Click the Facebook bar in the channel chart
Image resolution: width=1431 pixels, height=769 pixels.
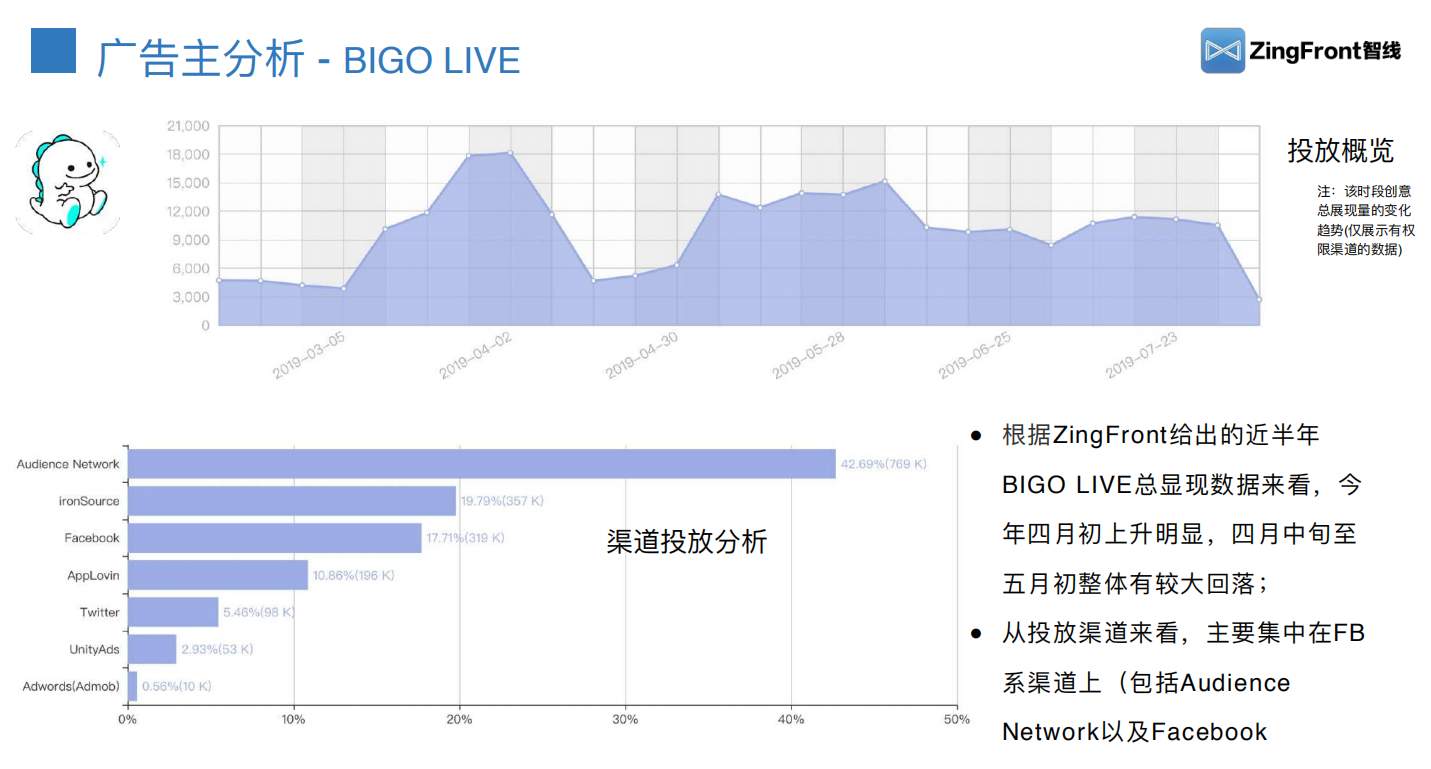click(275, 538)
